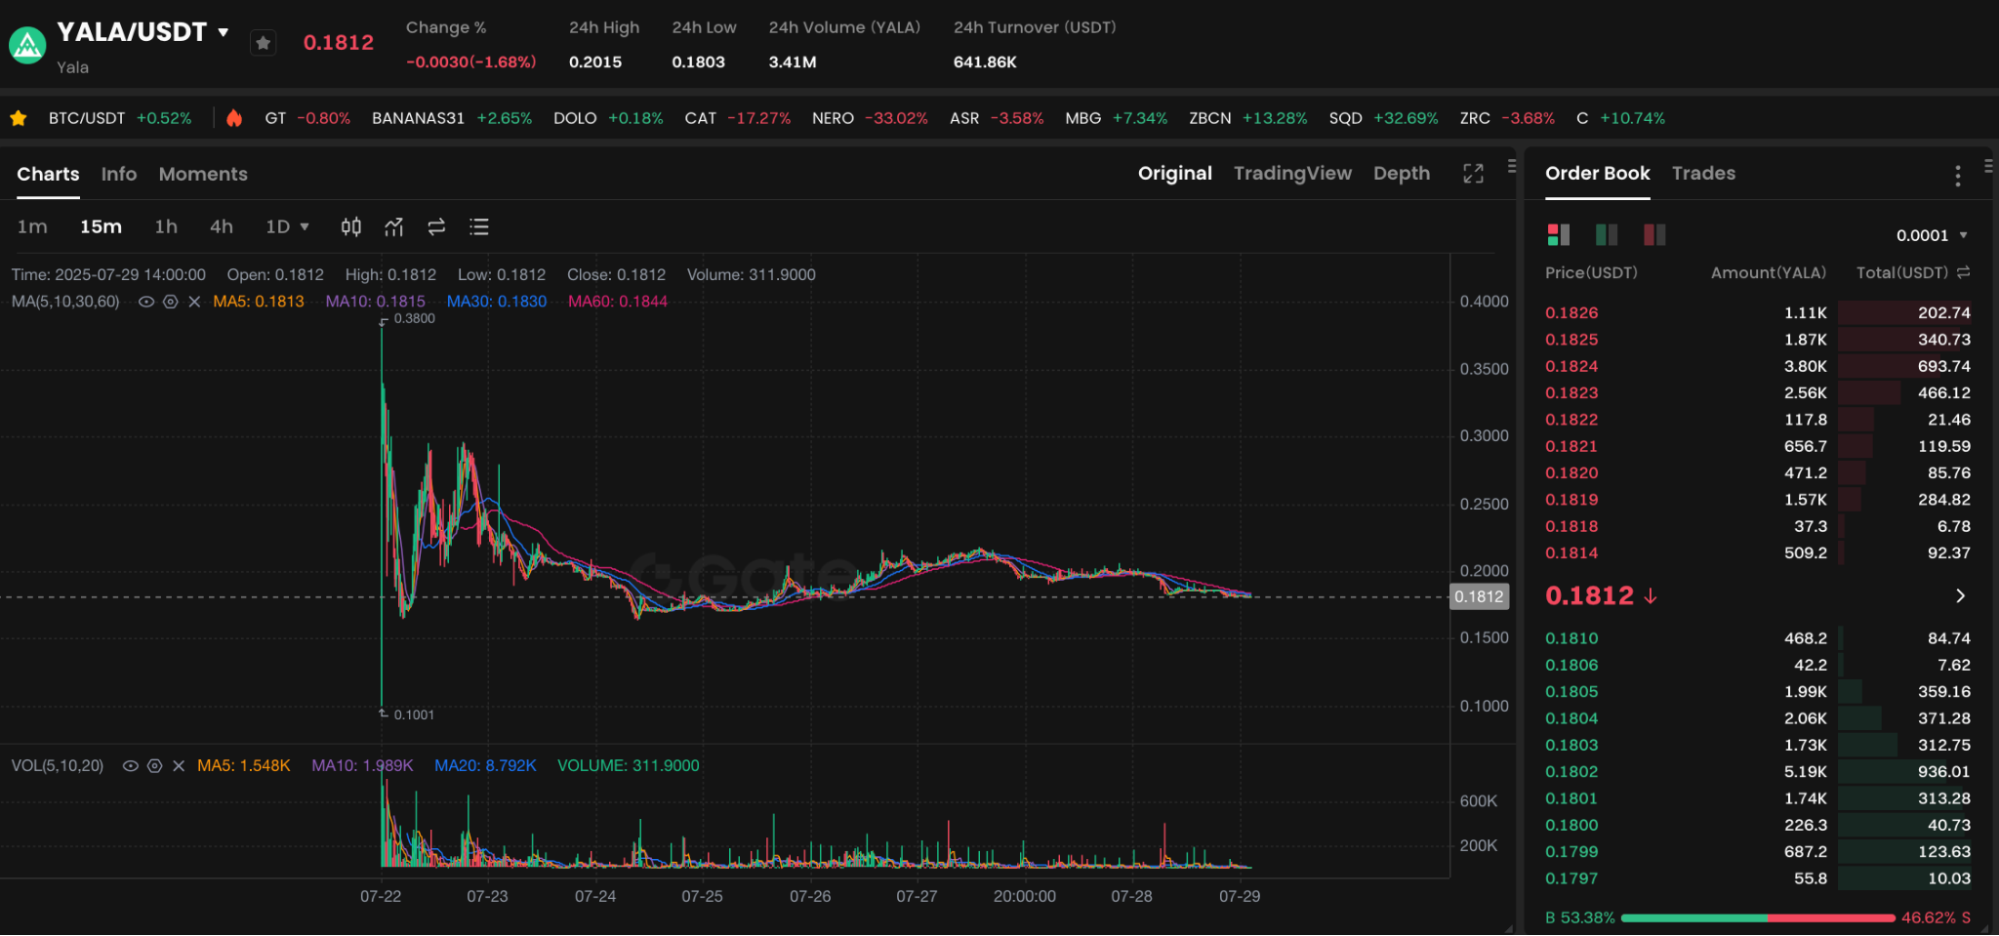Open SQD pair from ticker bar
The height and width of the screenshot is (936, 1999).
1384,118
